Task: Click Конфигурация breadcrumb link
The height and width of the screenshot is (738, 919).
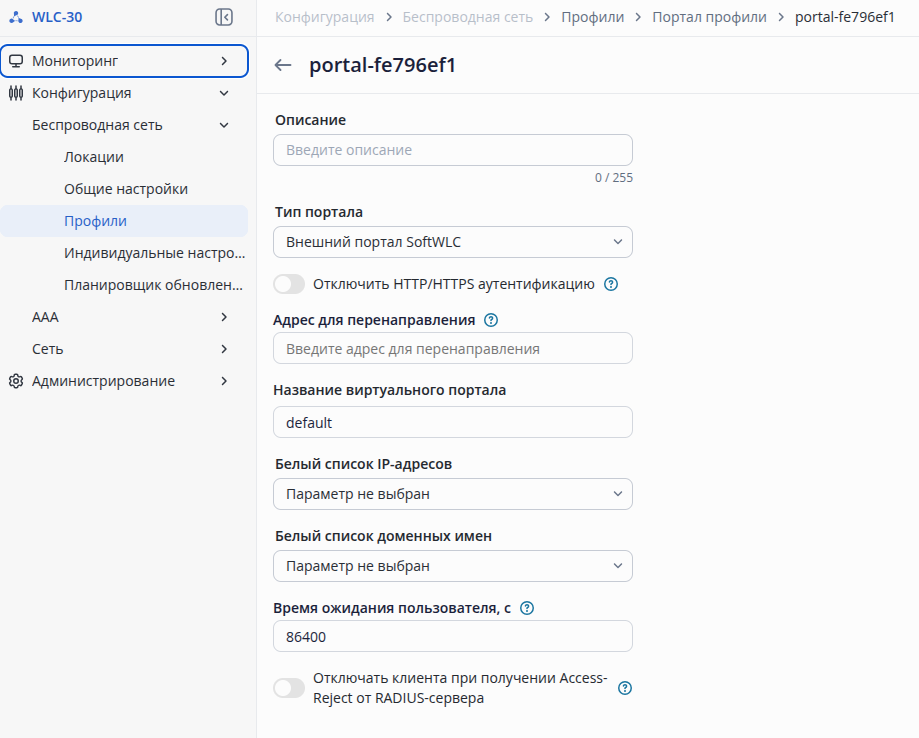Action: tap(325, 17)
